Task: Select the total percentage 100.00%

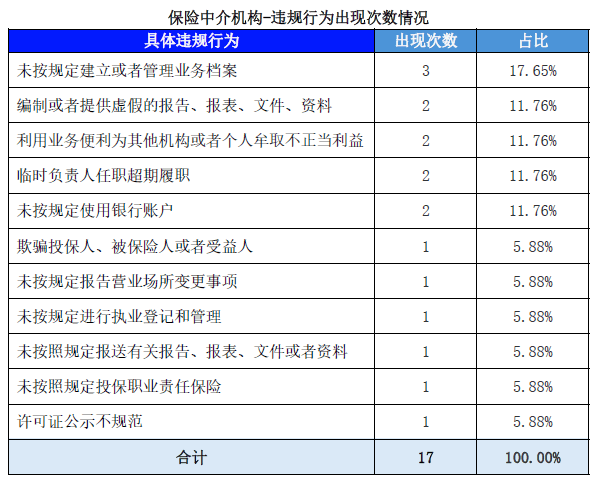Action: 533,458
